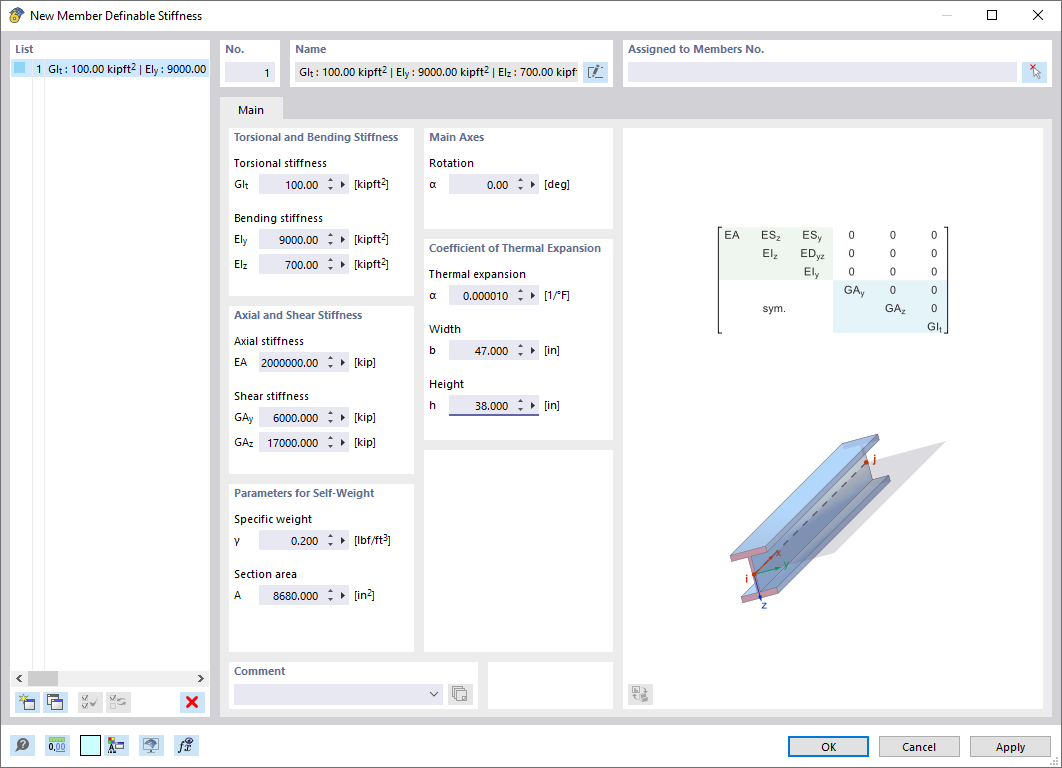The width and height of the screenshot is (1062, 768).
Task: Confirm settings with OK
Action: click(x=827, y=746)
